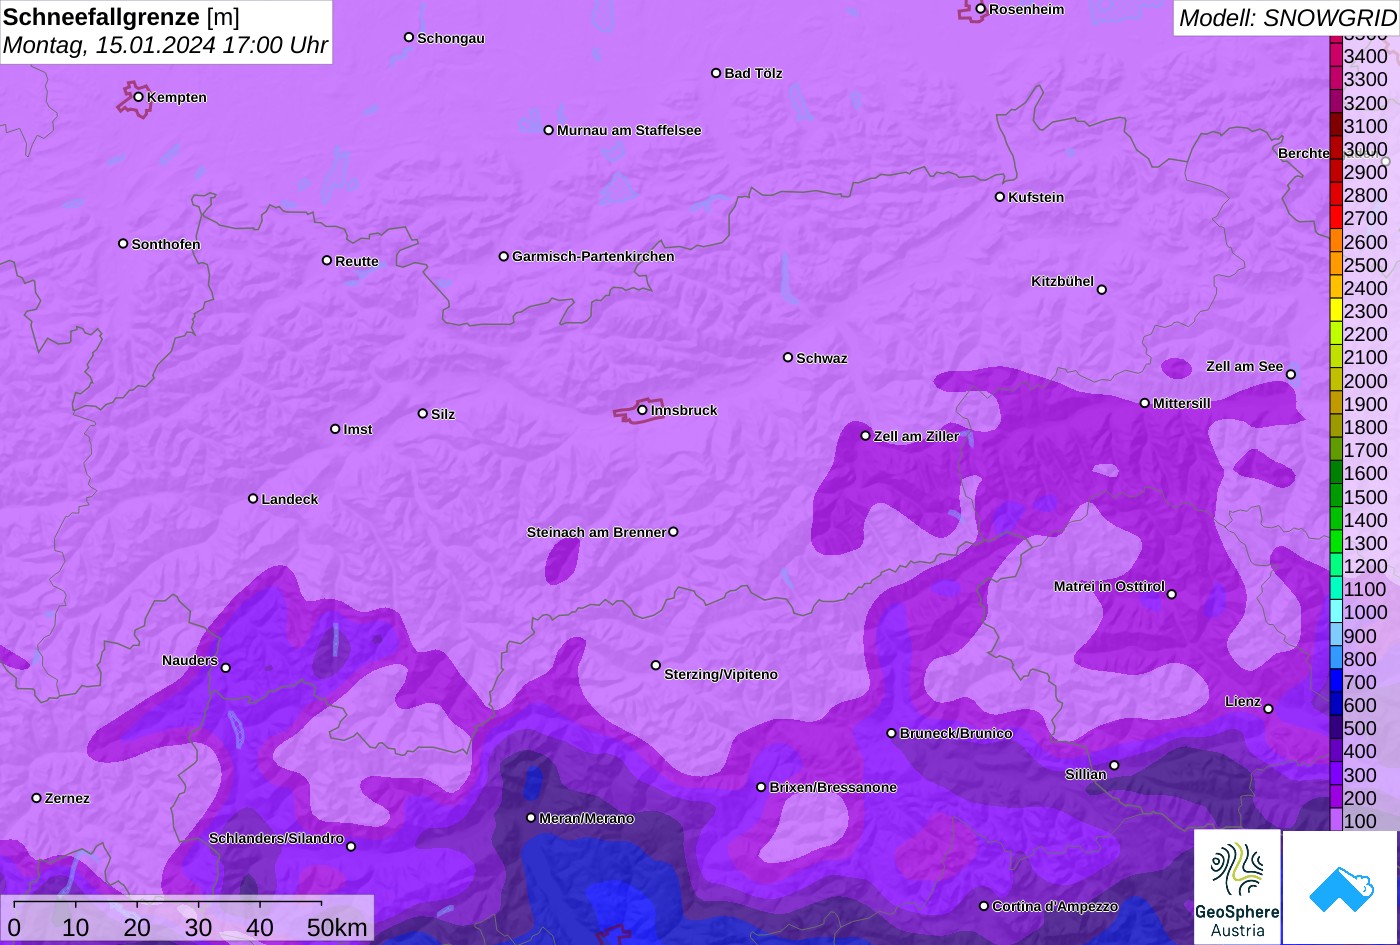Click the '2500' legend value label
This screenshot has height=945, width=1400.
pos(1365,265)
